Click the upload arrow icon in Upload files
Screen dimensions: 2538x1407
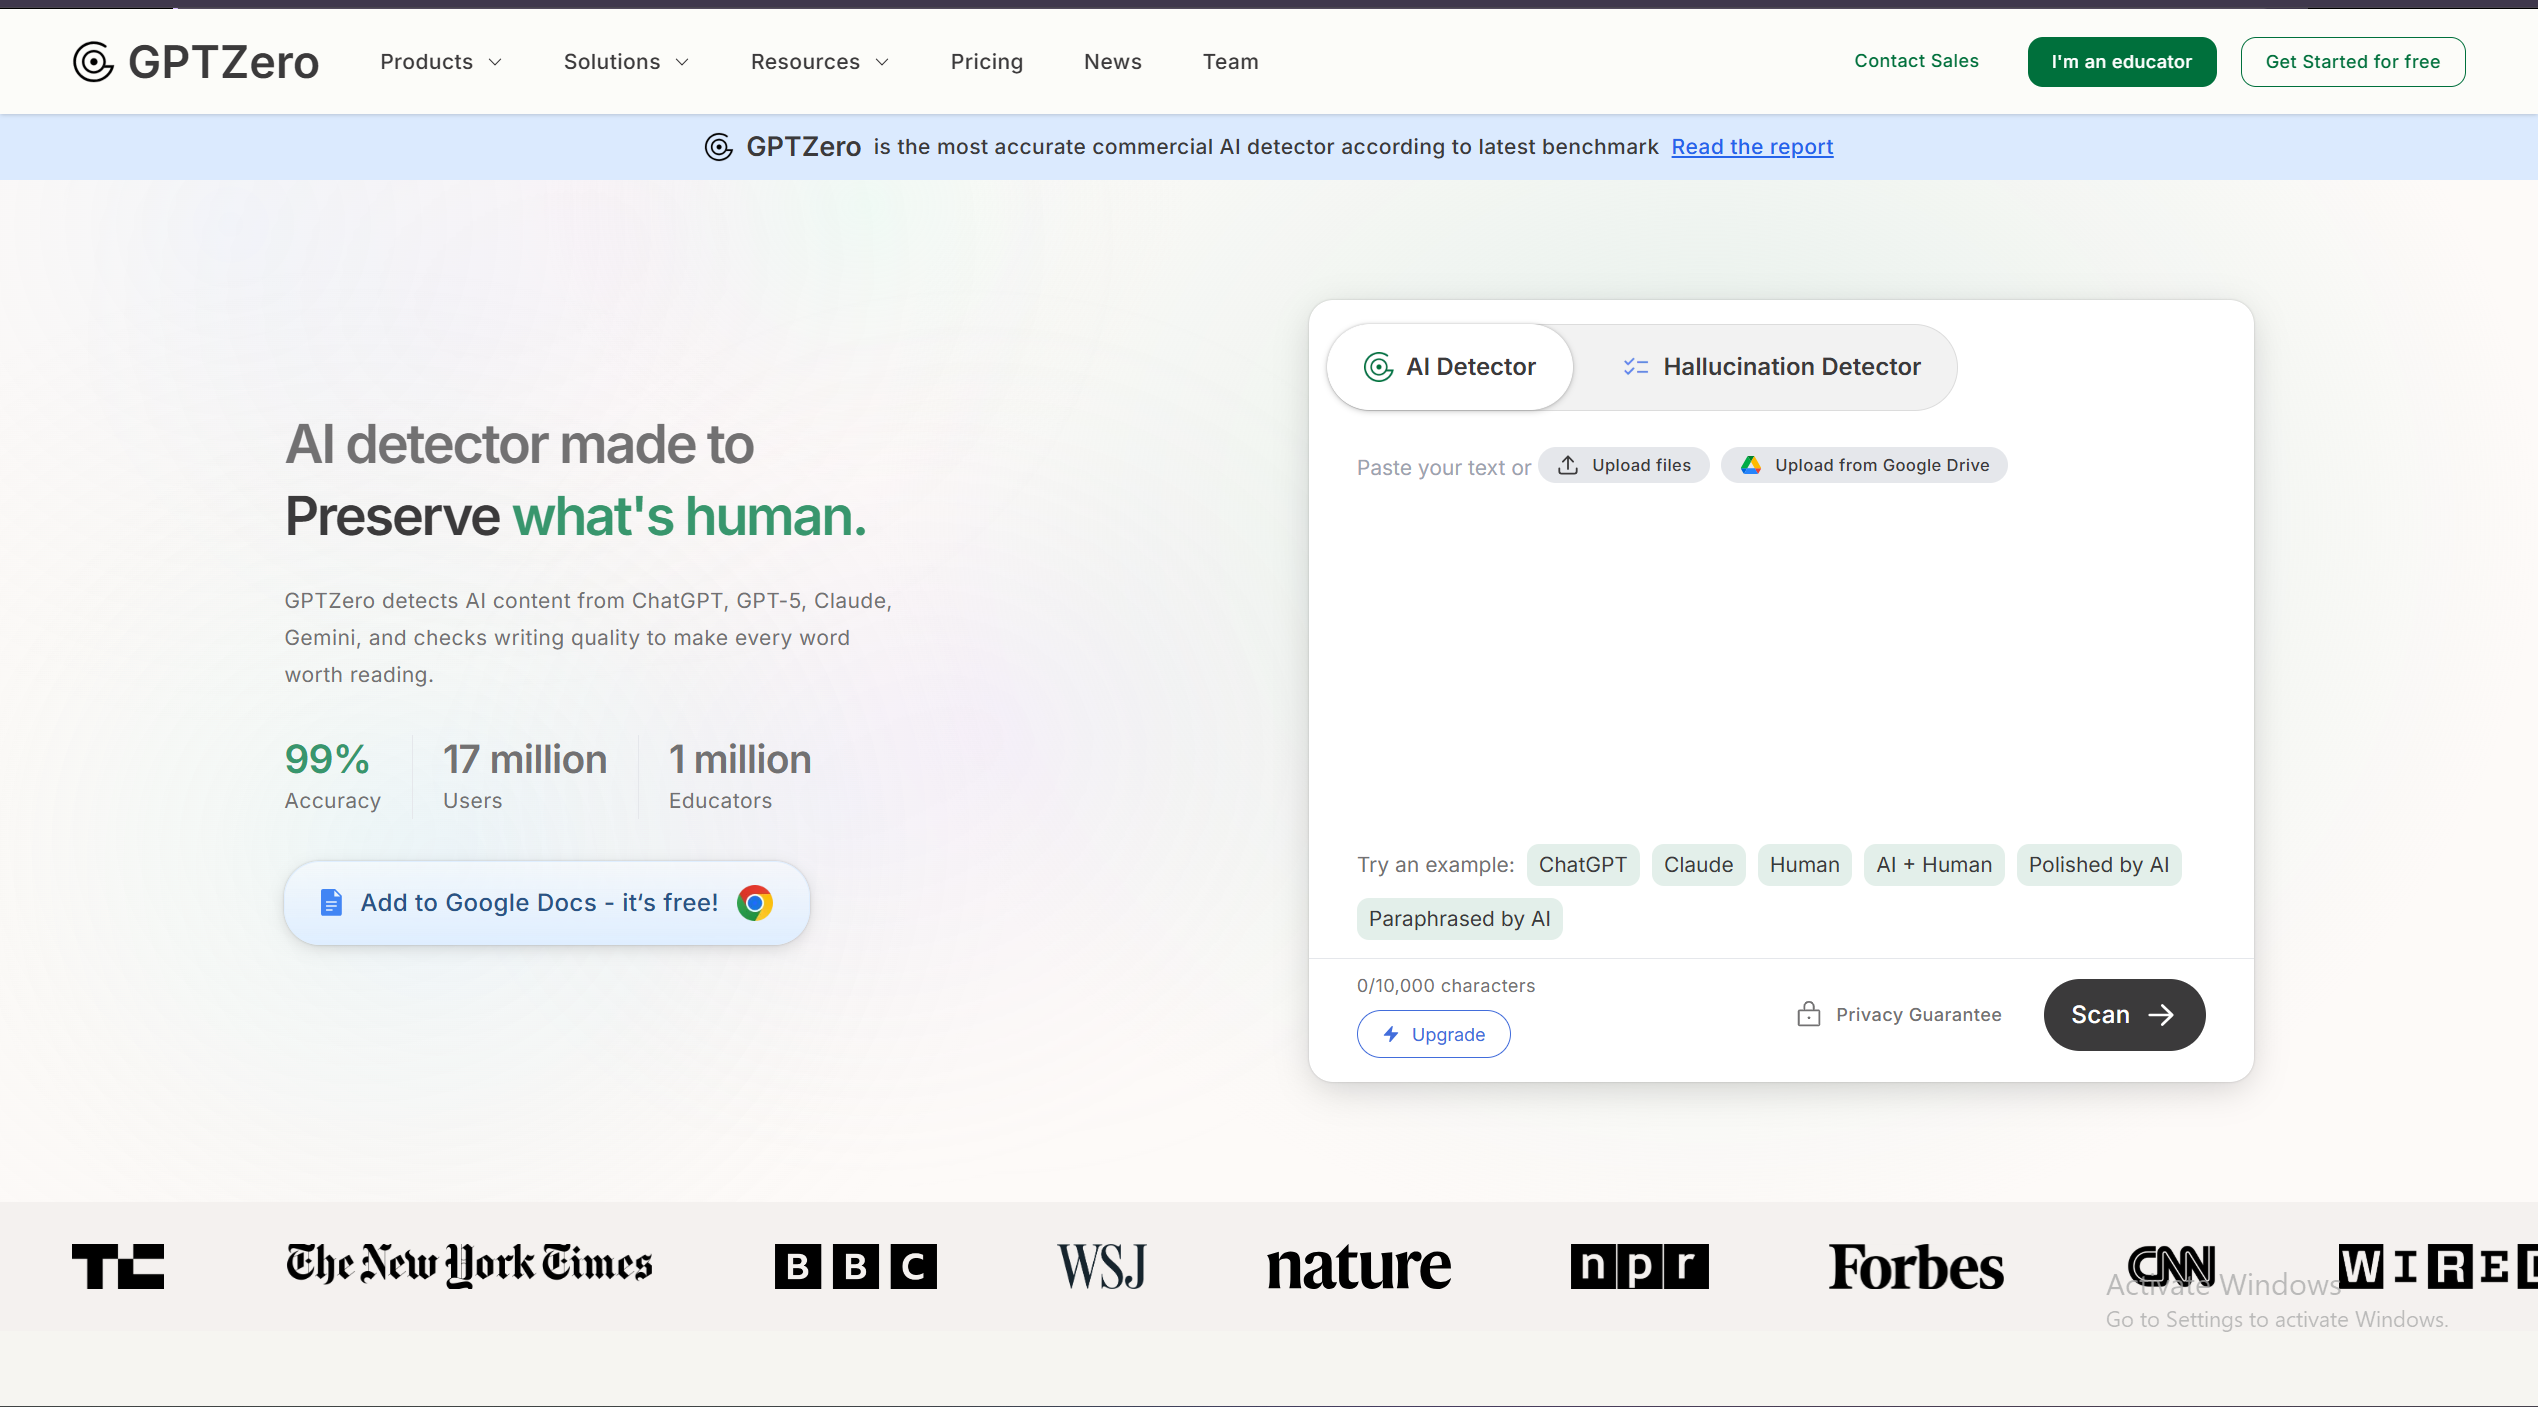[1568, 465]
